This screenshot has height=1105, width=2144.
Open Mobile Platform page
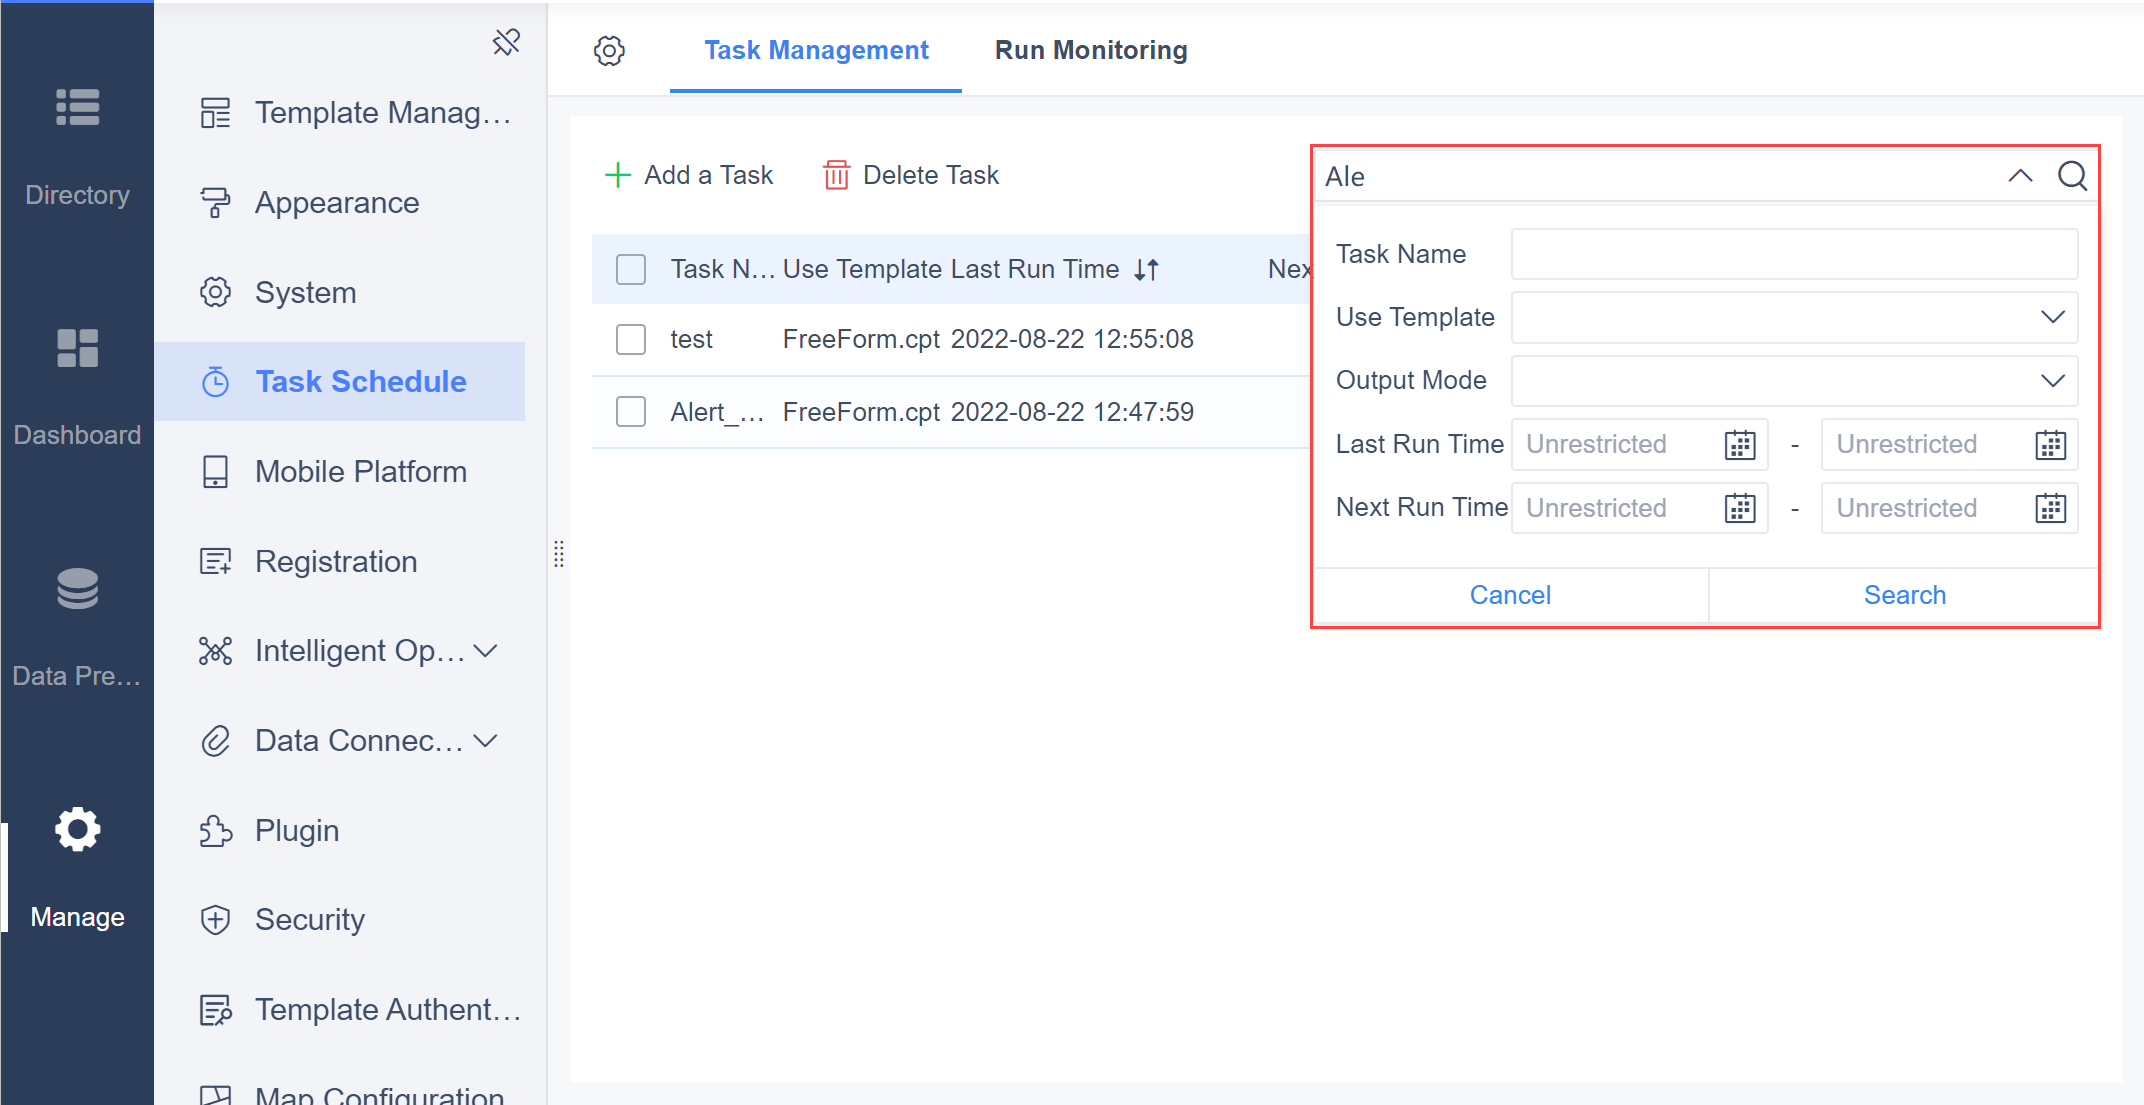[340, 471]
